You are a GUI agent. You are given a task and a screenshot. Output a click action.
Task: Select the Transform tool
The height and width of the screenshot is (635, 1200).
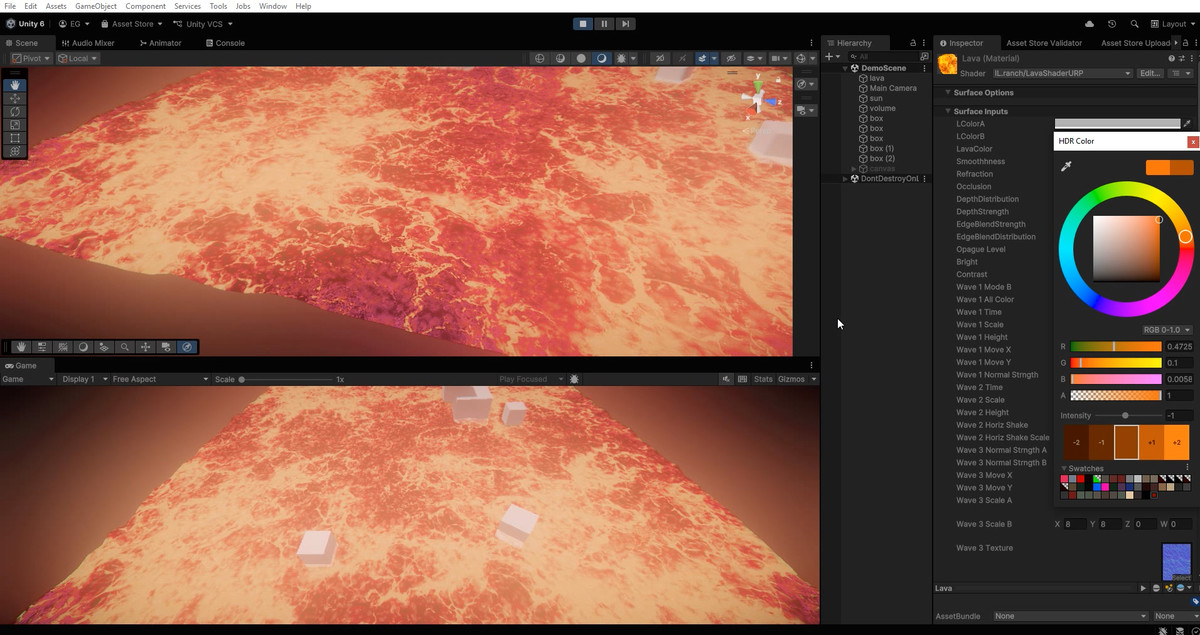[x=15, y=151]
